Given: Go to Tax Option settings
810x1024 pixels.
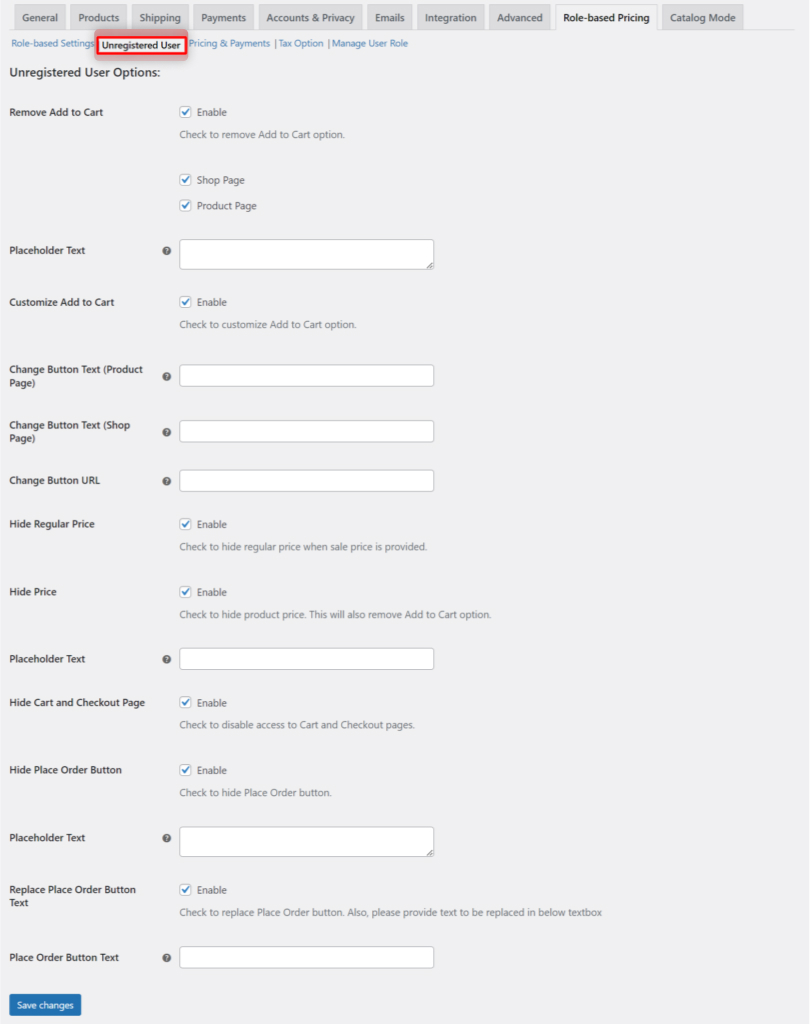Looking at the screenshot, I should (x=299, y=44).
